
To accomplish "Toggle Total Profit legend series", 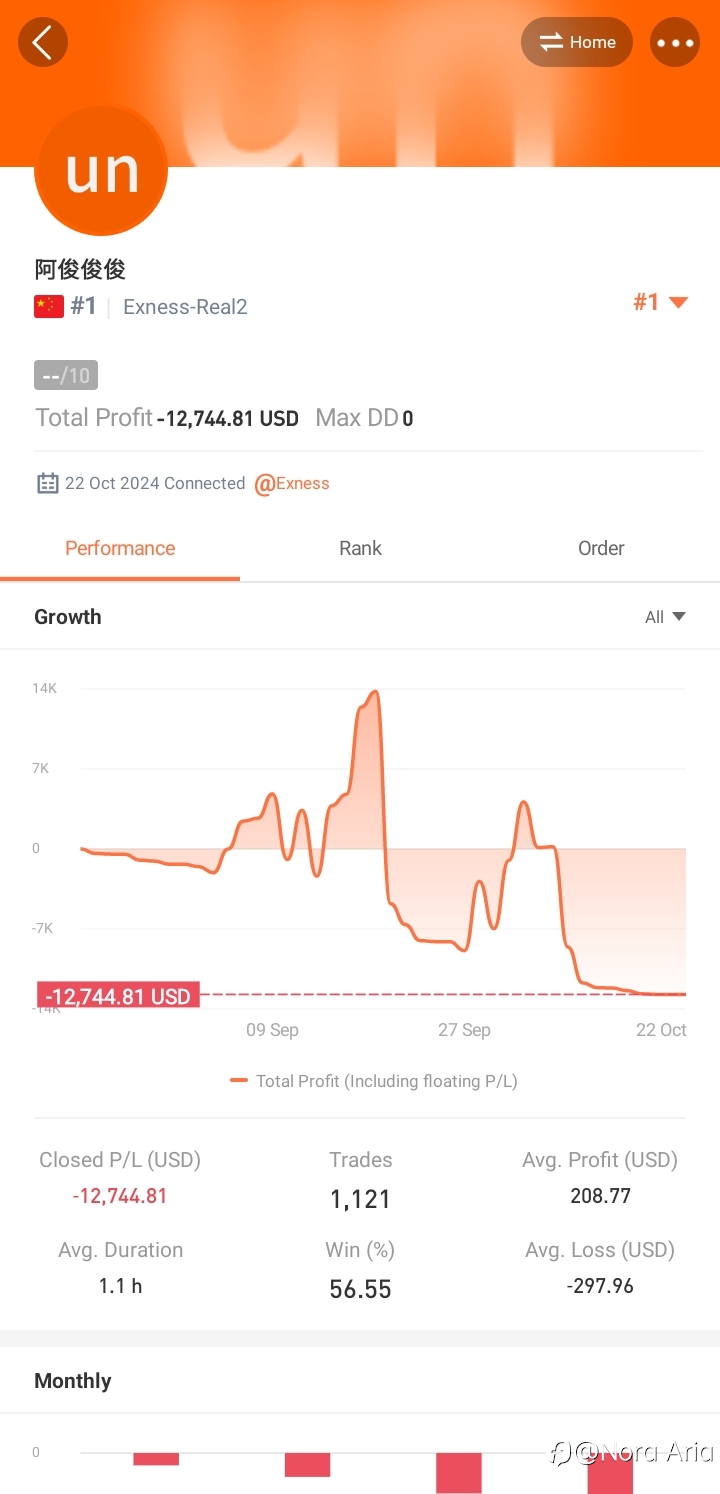I will [x=374, y=1081].
